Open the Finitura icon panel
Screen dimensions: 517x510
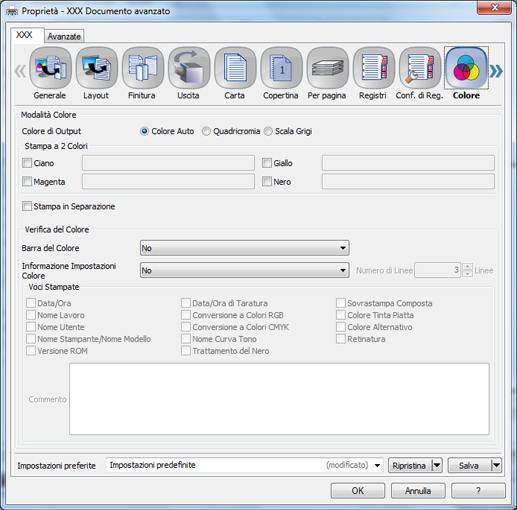(143, 69)
